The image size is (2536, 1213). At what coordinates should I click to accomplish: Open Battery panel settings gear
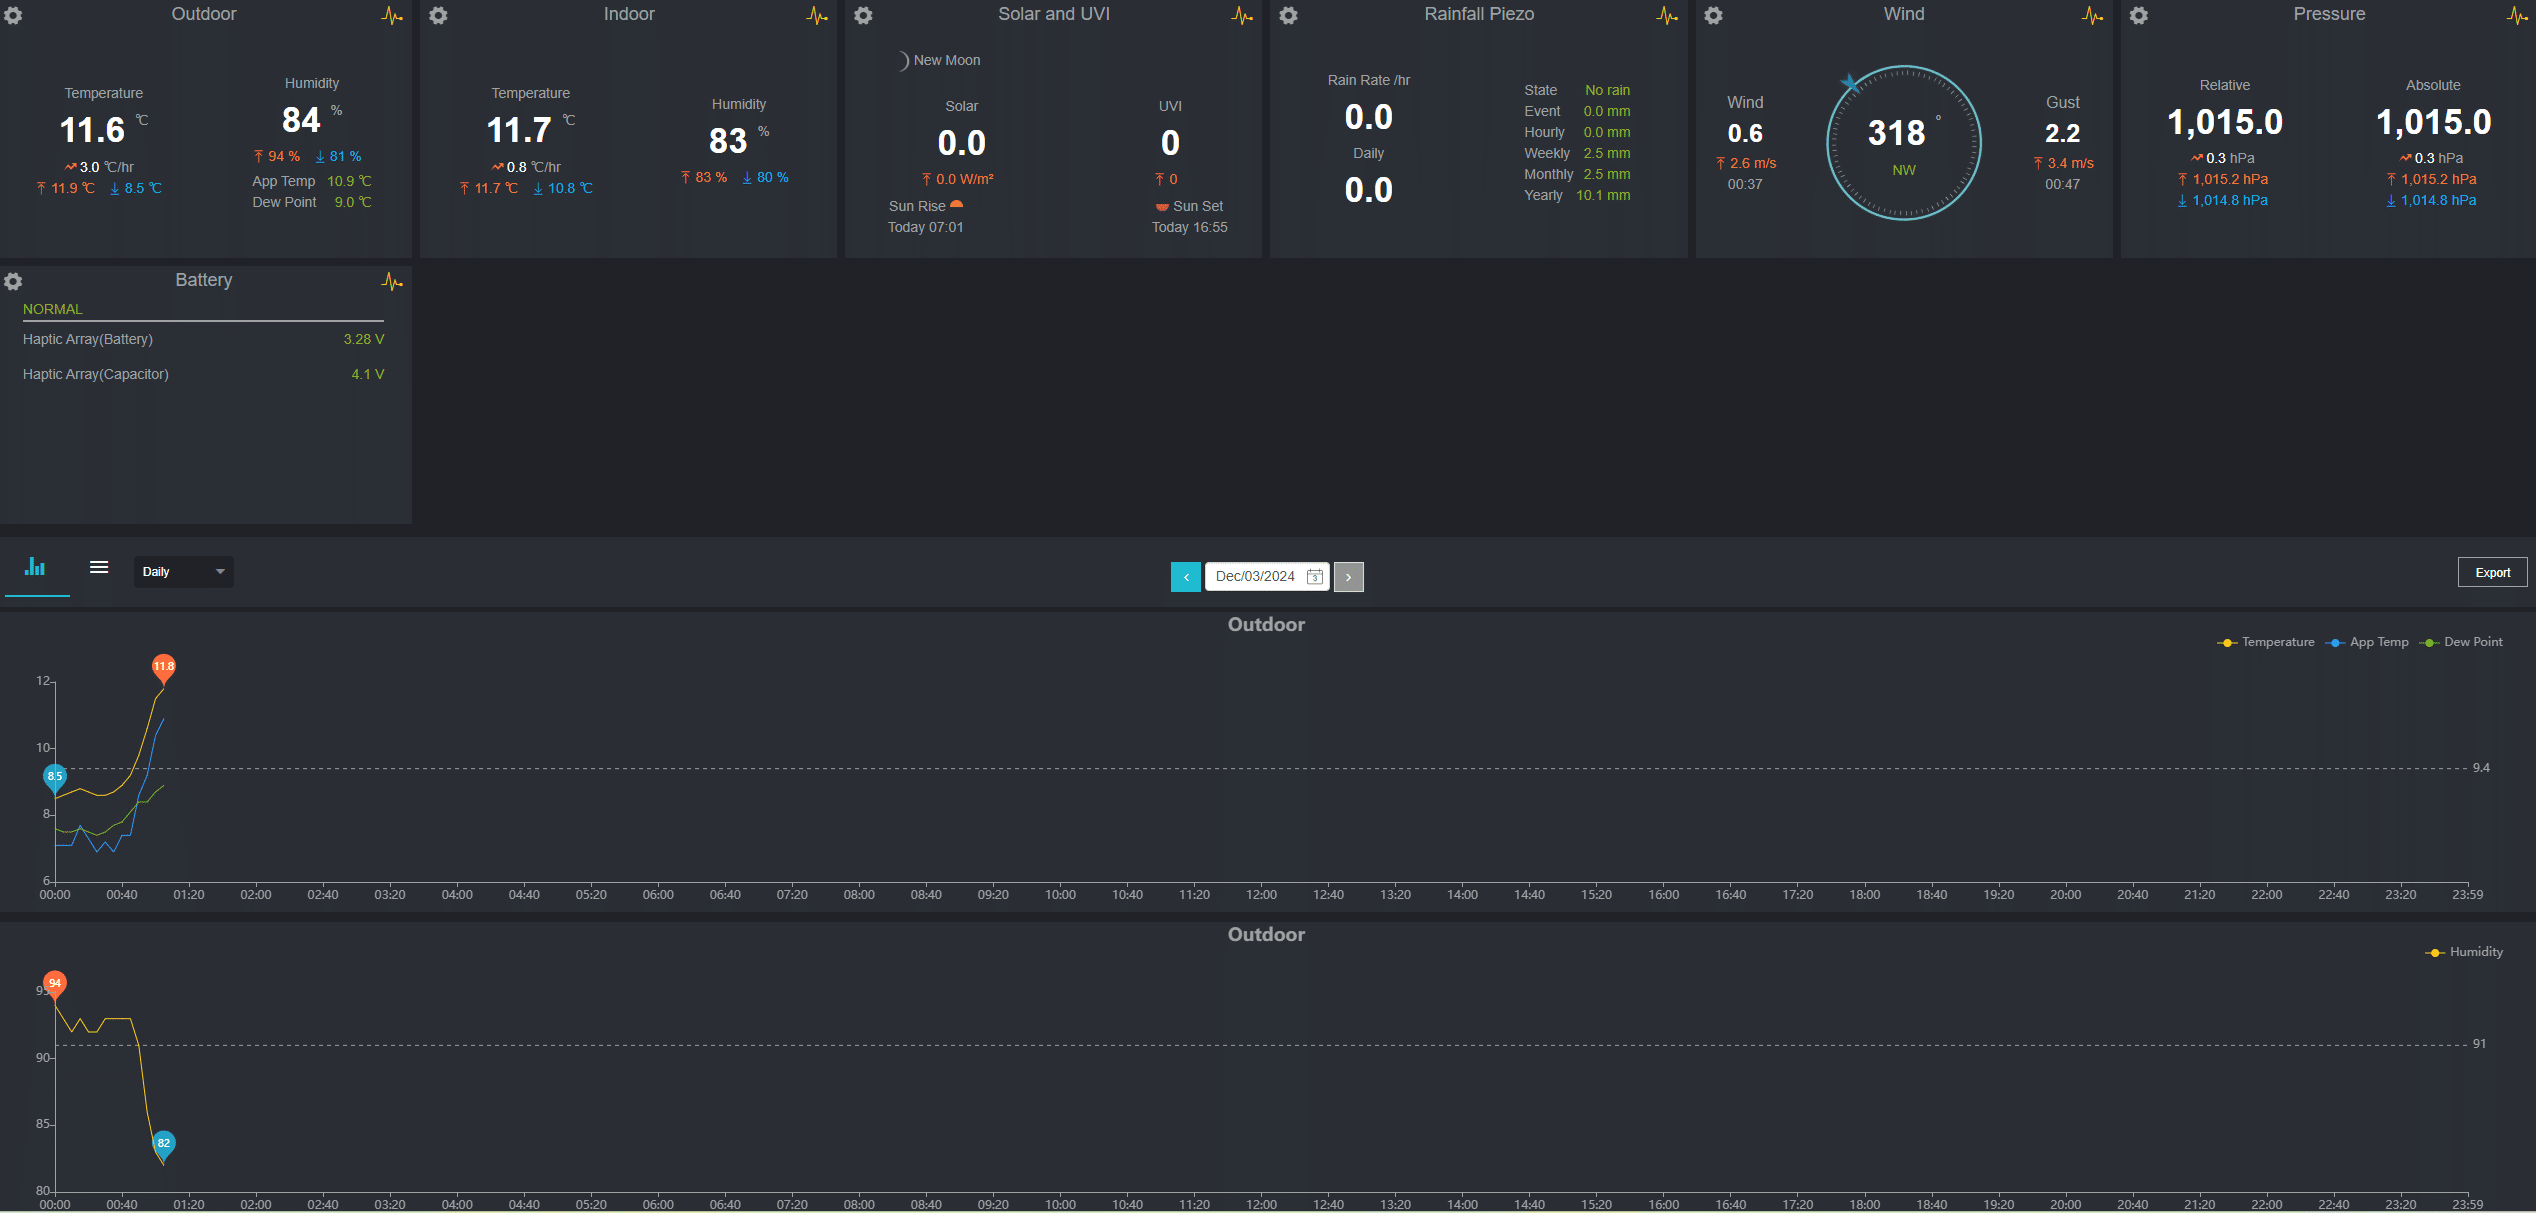(13, 281)
